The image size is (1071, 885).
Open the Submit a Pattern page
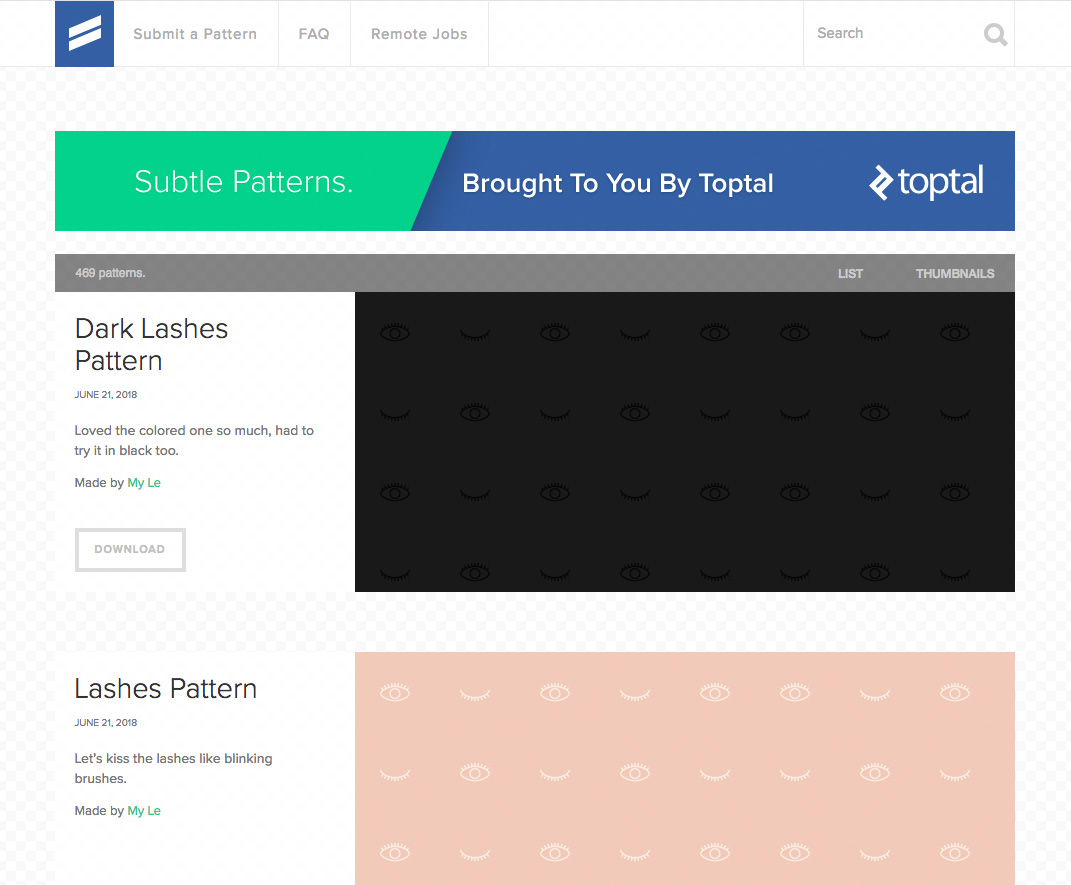(x=195, y=33)
